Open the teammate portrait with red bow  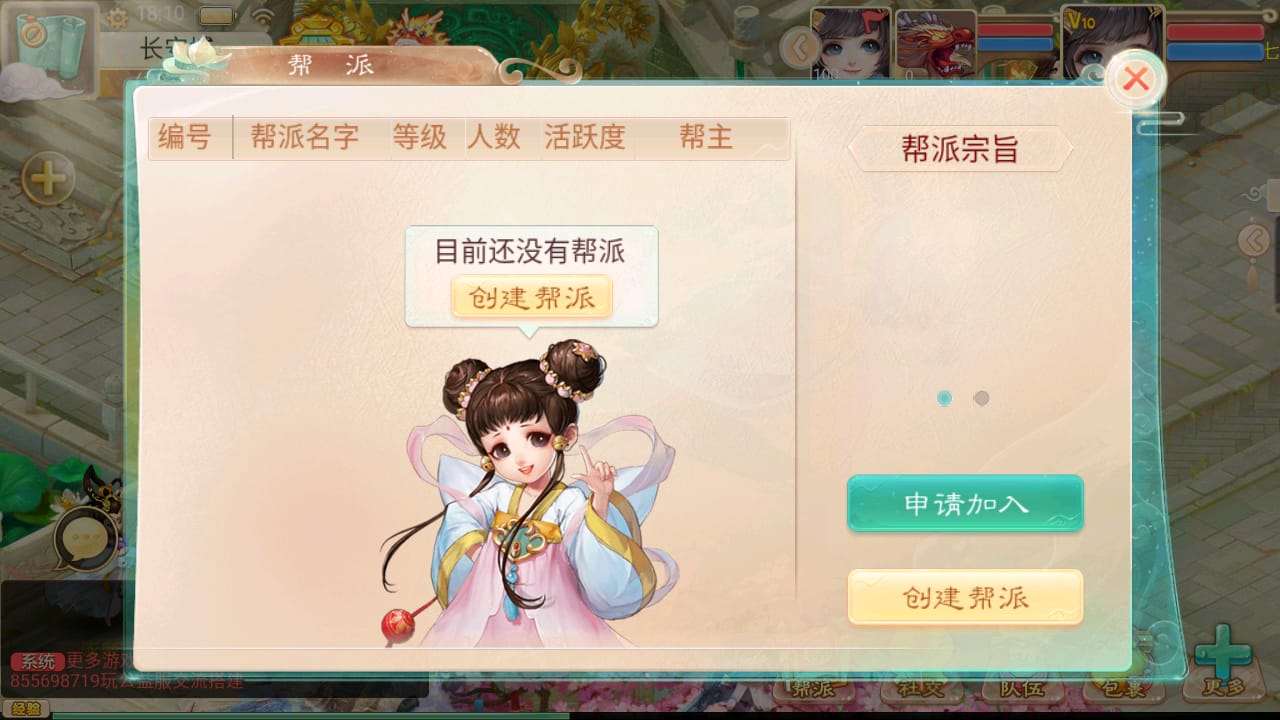click(852, 44)
